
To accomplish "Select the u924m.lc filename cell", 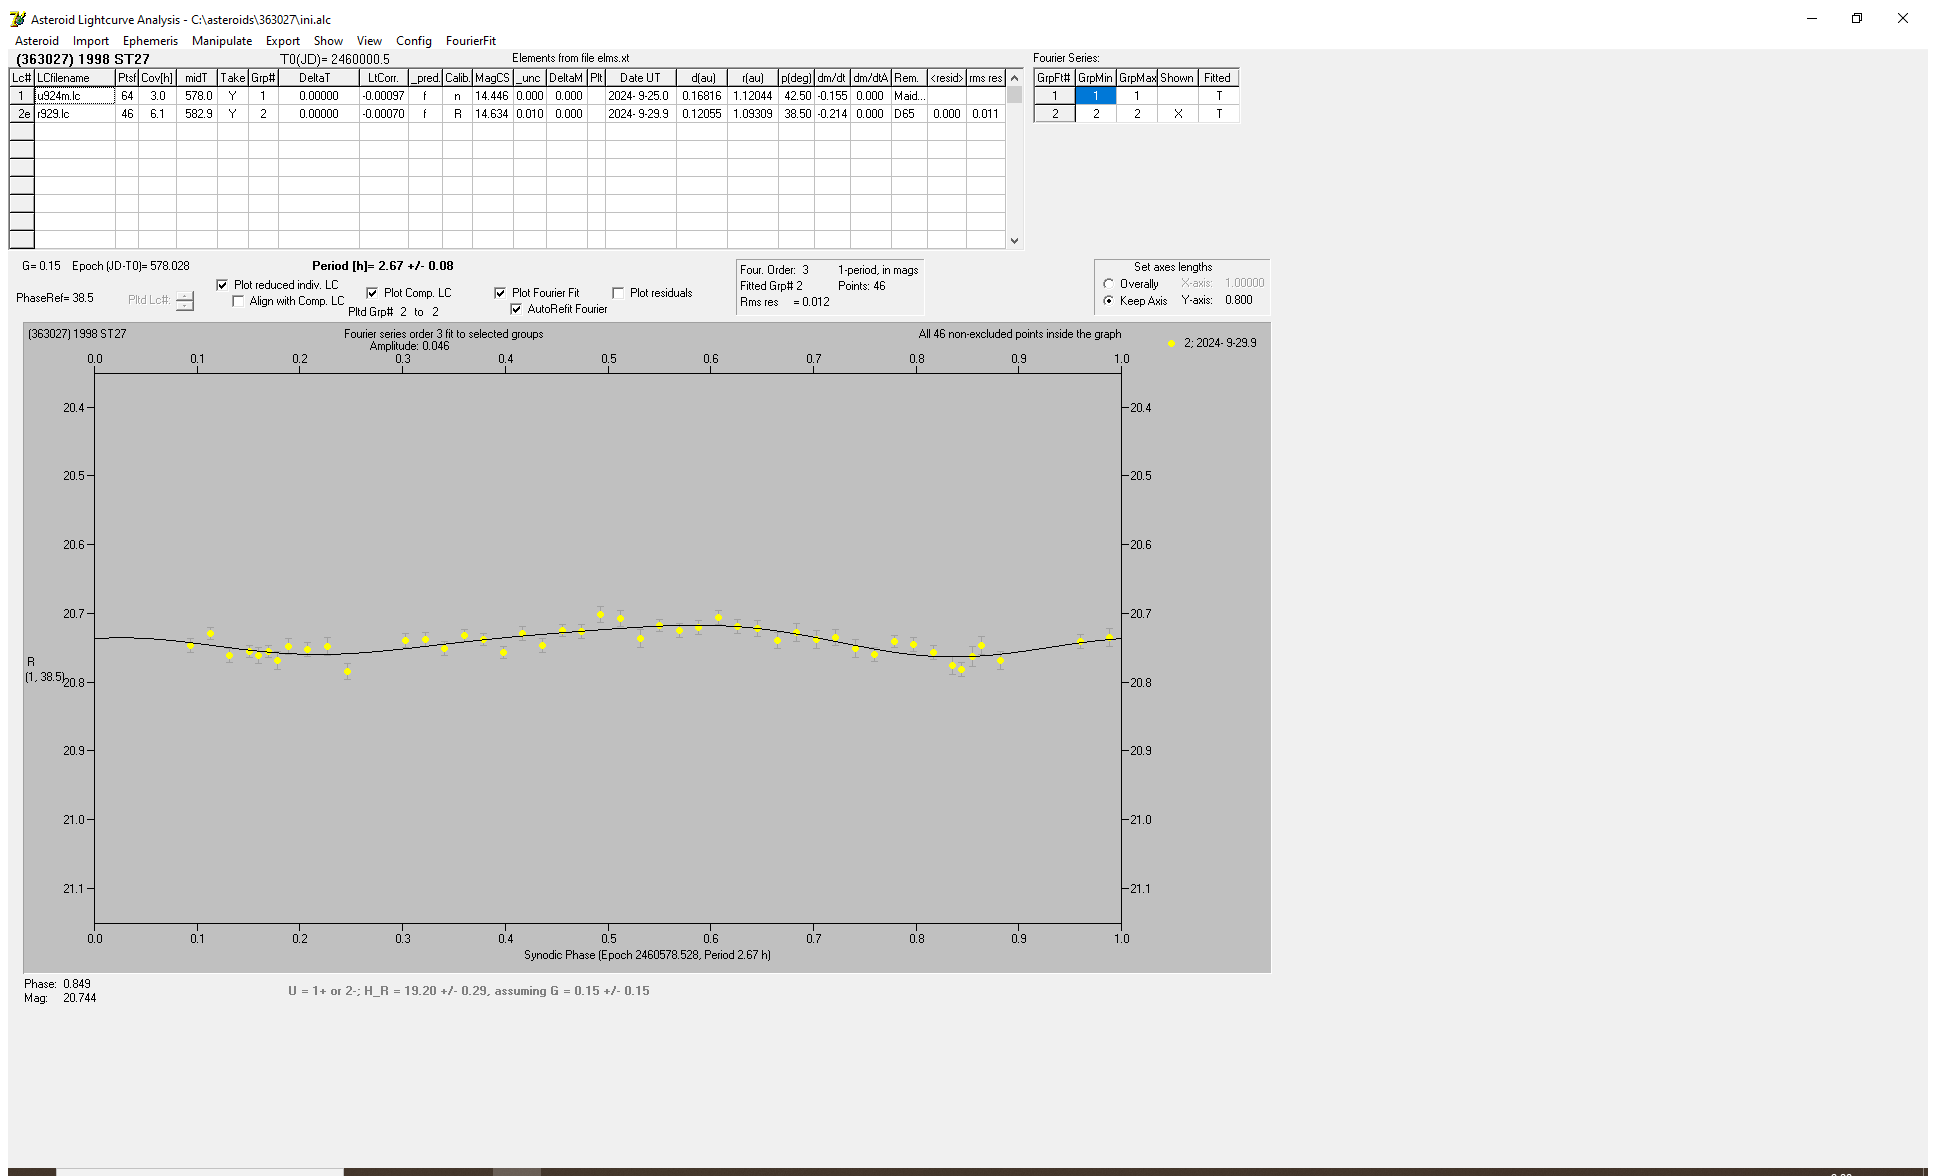I will (75, 96).
